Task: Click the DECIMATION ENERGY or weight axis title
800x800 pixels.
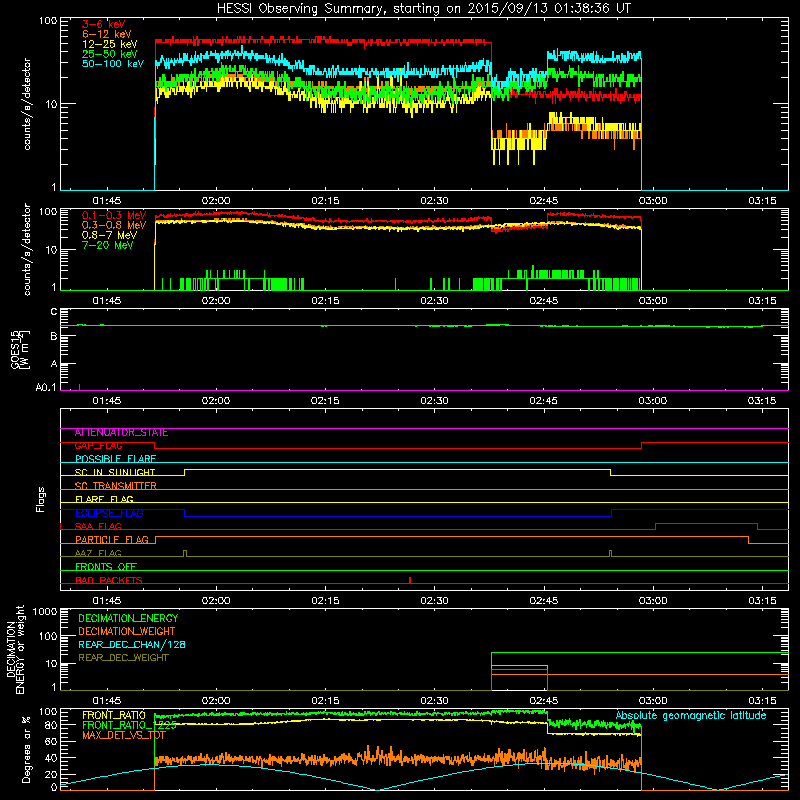Action: point(15,649)
